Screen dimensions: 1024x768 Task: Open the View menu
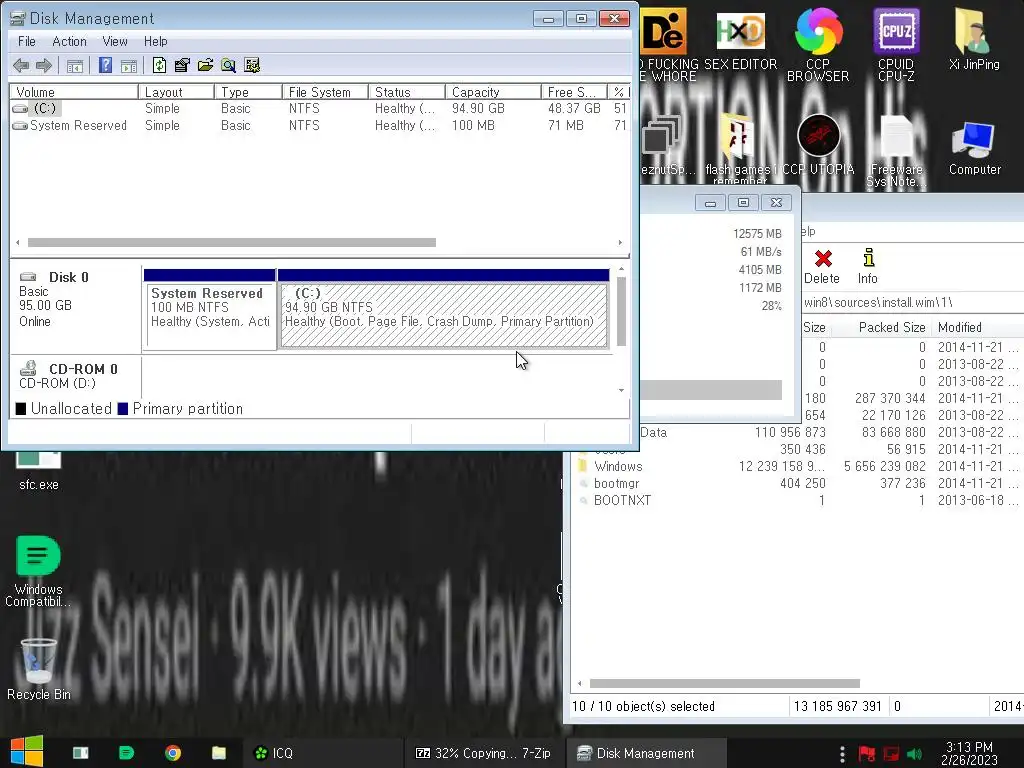[115, 41]
